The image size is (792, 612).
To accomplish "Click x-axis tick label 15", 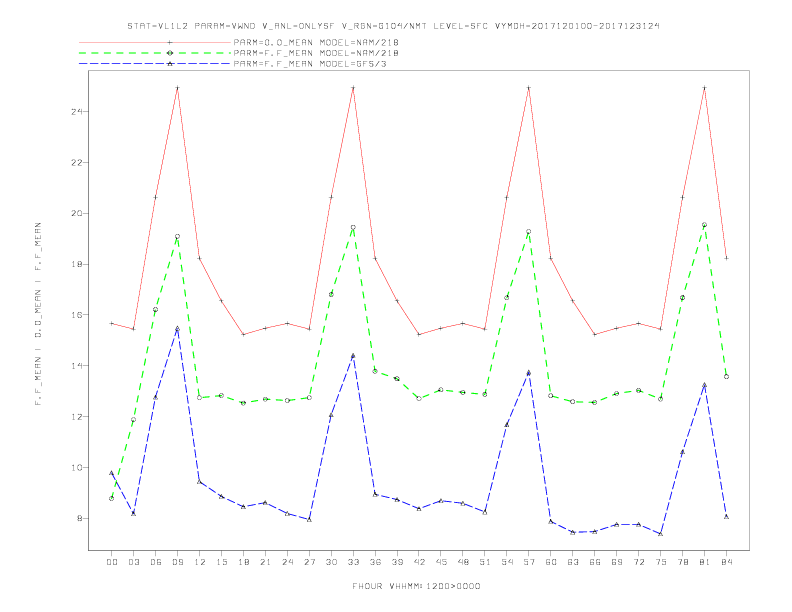I will pyautogui.click(x=221, y=562).
